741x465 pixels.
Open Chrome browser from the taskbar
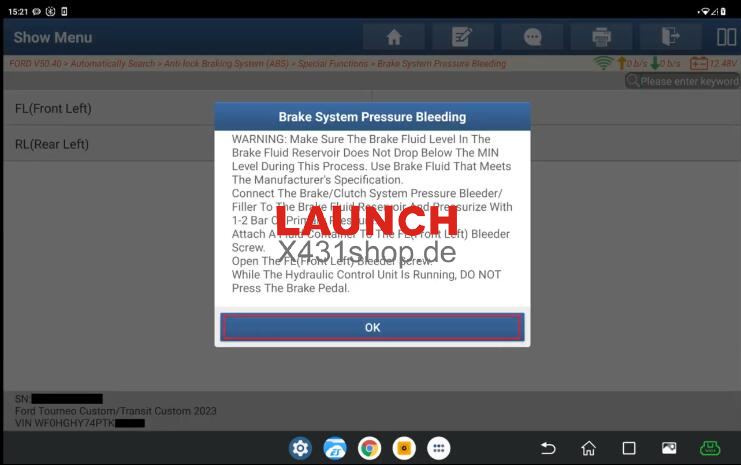(369, 448)
